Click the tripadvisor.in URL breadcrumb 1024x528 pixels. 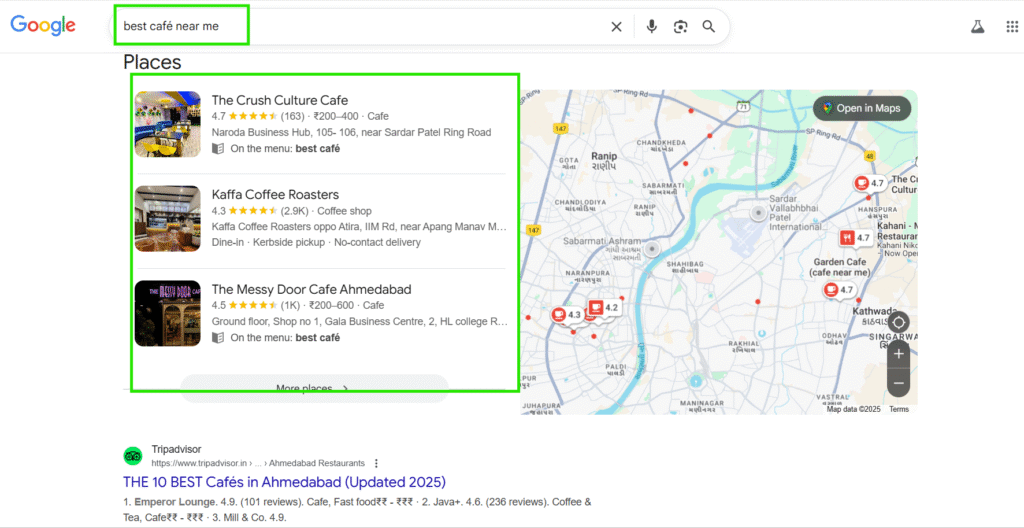[x=258, y=463]
